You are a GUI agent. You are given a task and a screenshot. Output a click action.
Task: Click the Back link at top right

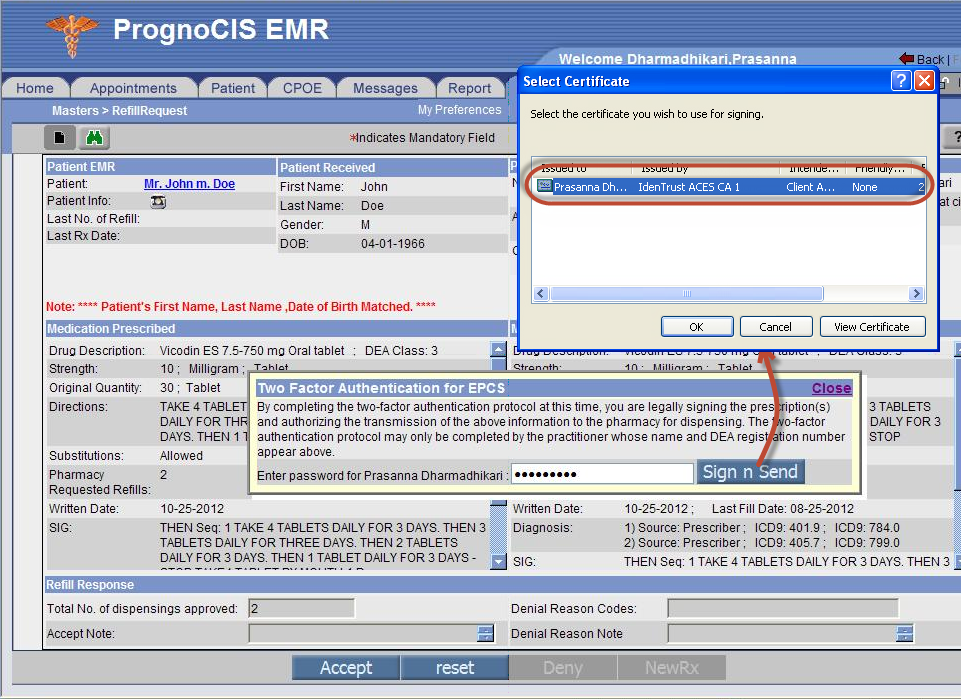(x=930, y=59)
